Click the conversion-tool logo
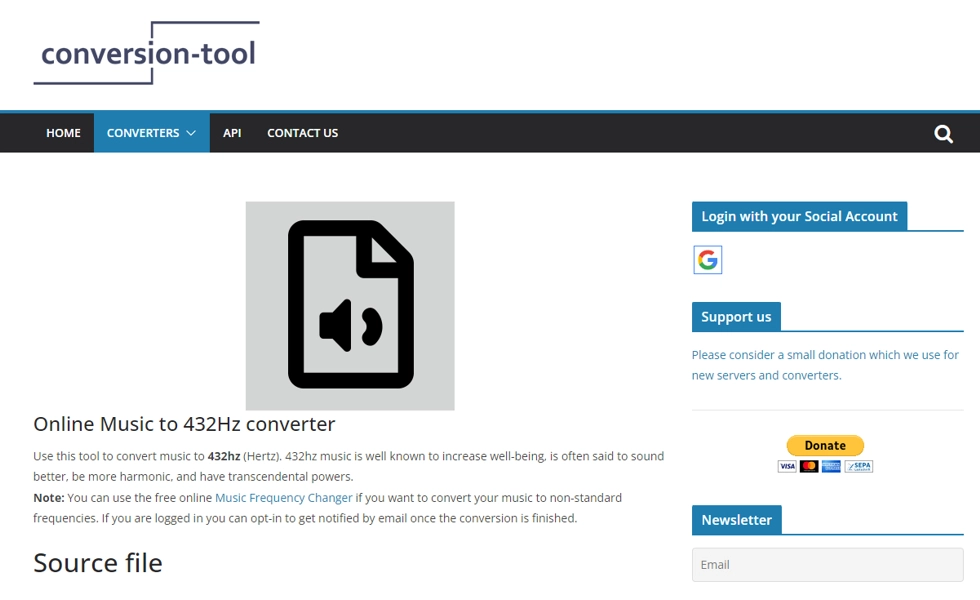 (x=148, y=54)
